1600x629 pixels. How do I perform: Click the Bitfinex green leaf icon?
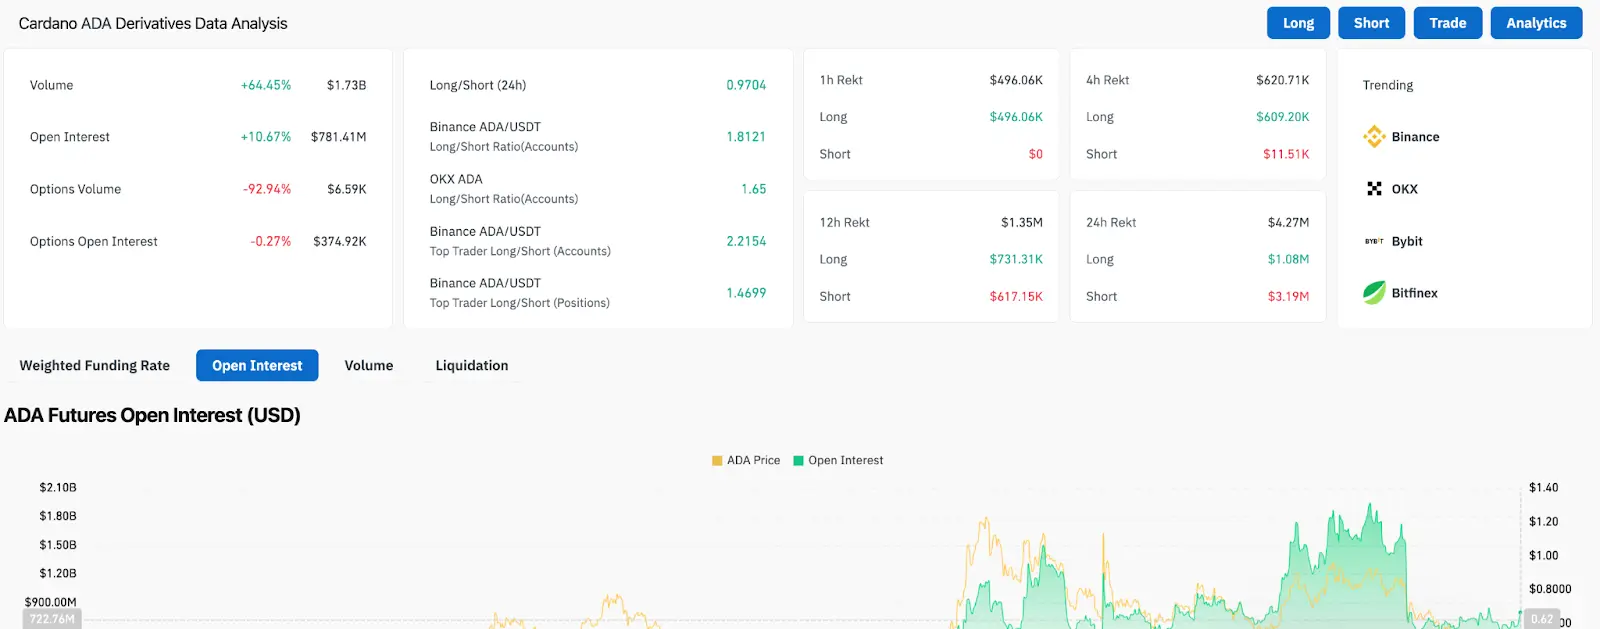(x=1374, y=293)
